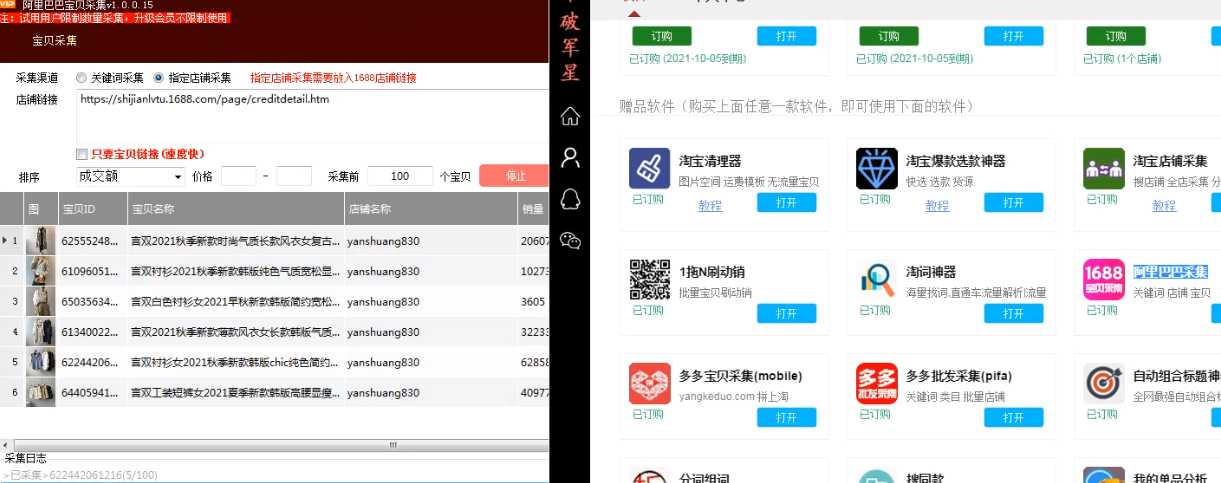
Task: Click the row 6 product thumbnail
Action: click(x=40, y=393)
